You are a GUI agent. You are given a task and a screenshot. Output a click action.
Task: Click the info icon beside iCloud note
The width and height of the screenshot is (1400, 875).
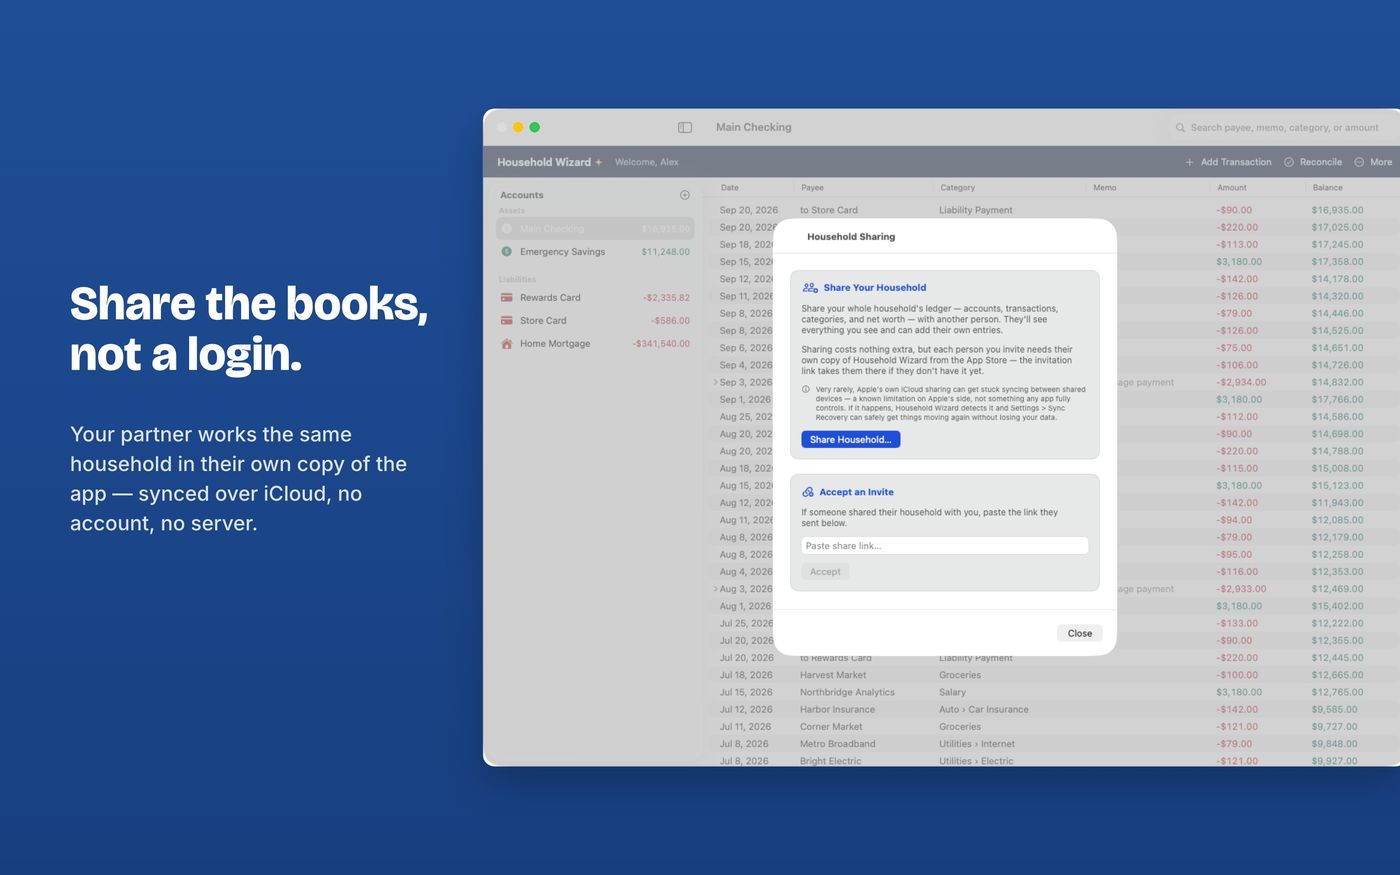[x=806, y=389]
